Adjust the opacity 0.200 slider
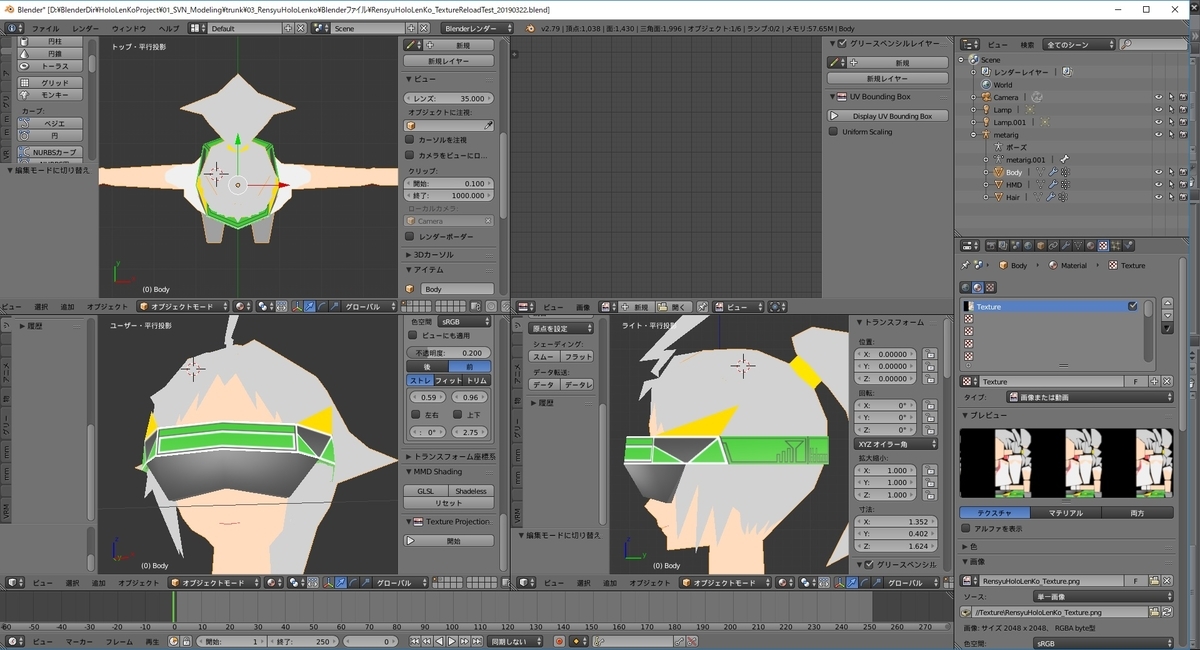 [450, 353]
